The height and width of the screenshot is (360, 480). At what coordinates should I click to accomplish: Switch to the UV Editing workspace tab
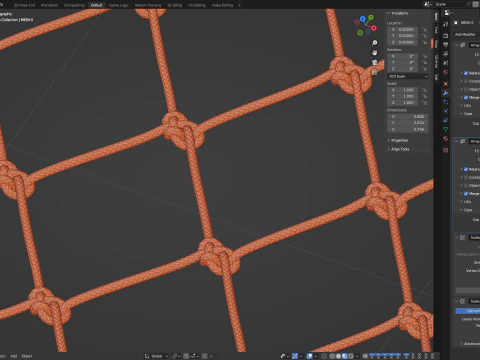(197, 5)
